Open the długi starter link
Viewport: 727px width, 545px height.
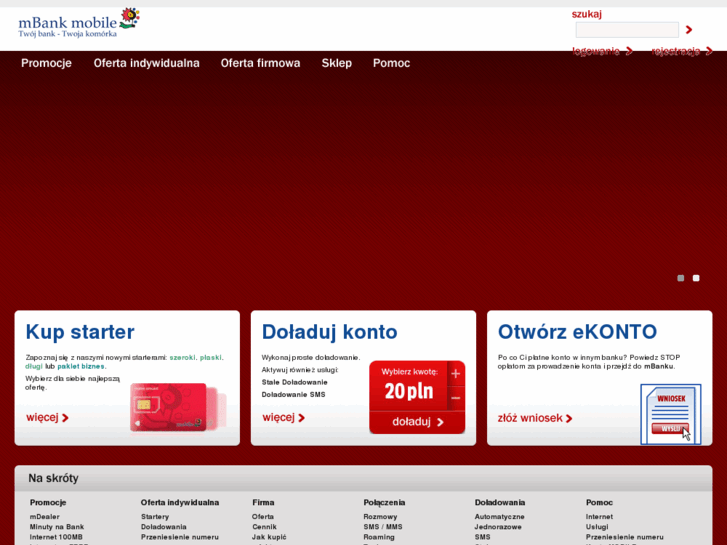(34, 366)
